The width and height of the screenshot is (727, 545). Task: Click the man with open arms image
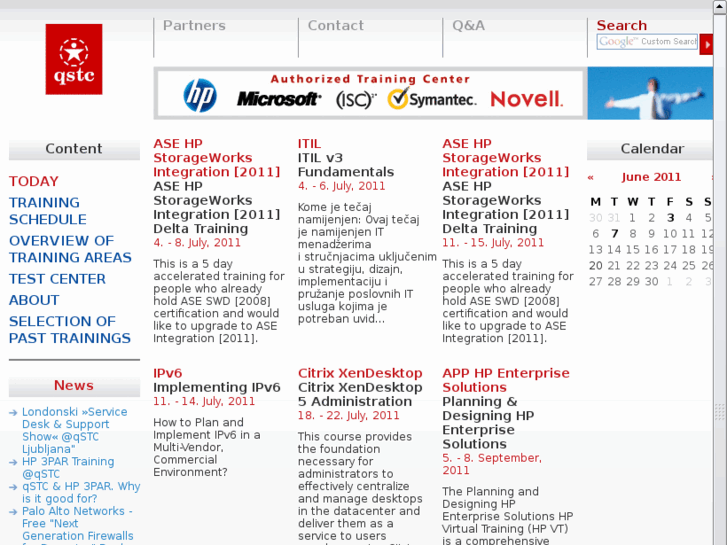650,93
